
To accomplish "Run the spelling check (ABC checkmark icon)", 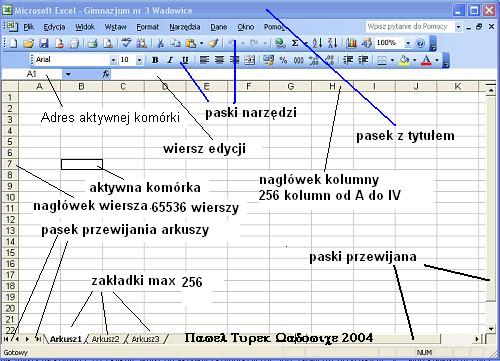I will pos(126,43).
